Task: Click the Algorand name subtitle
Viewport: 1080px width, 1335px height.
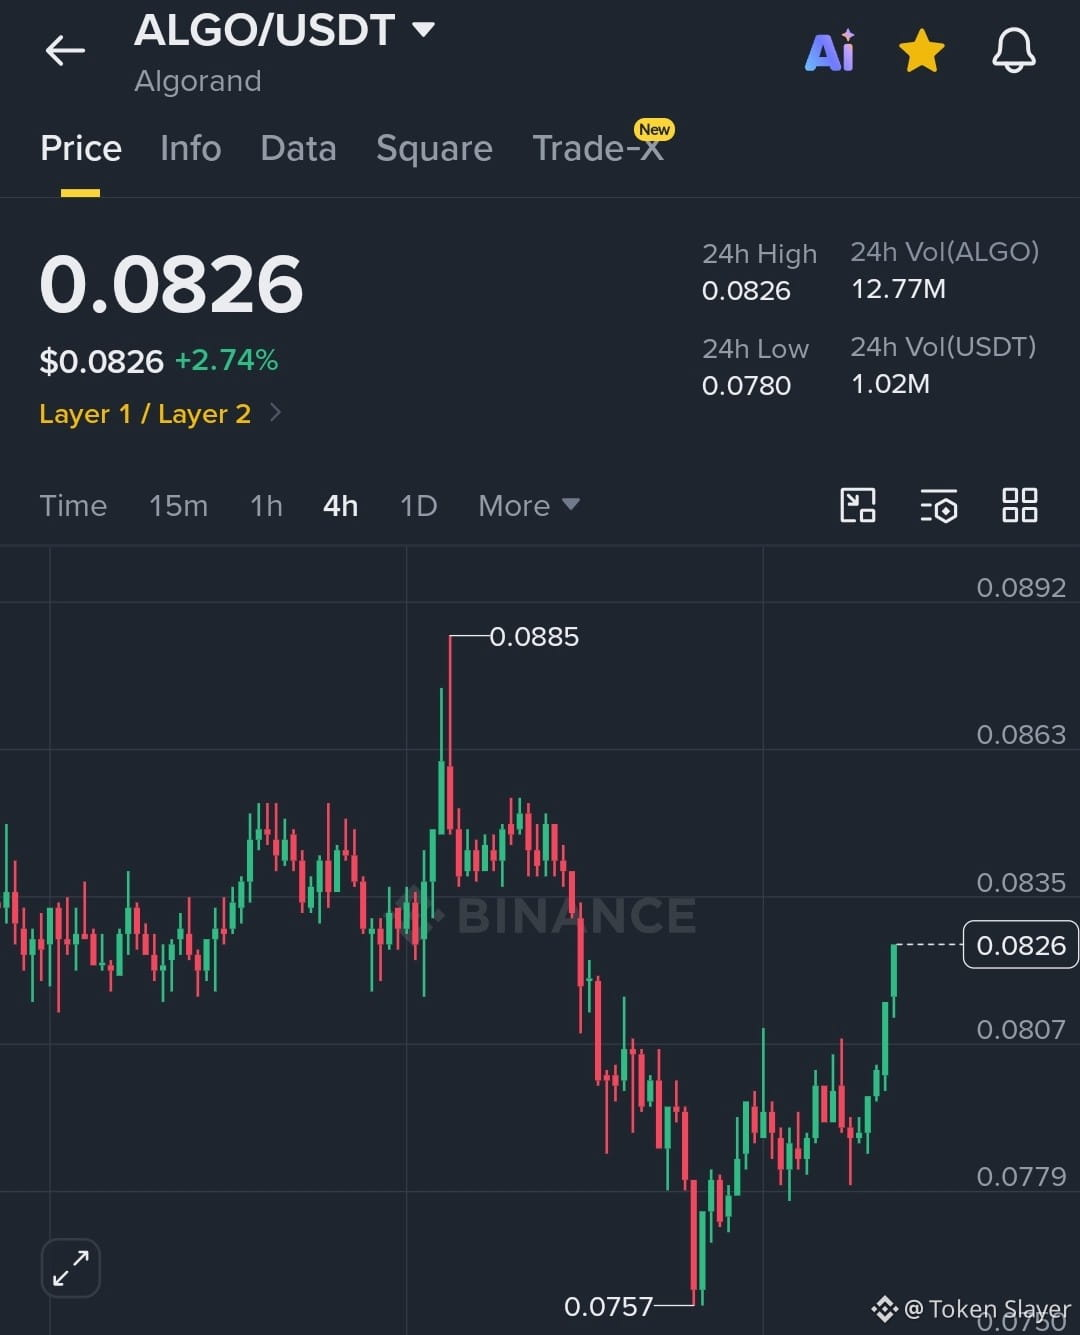Action: (x=198, y=81)
